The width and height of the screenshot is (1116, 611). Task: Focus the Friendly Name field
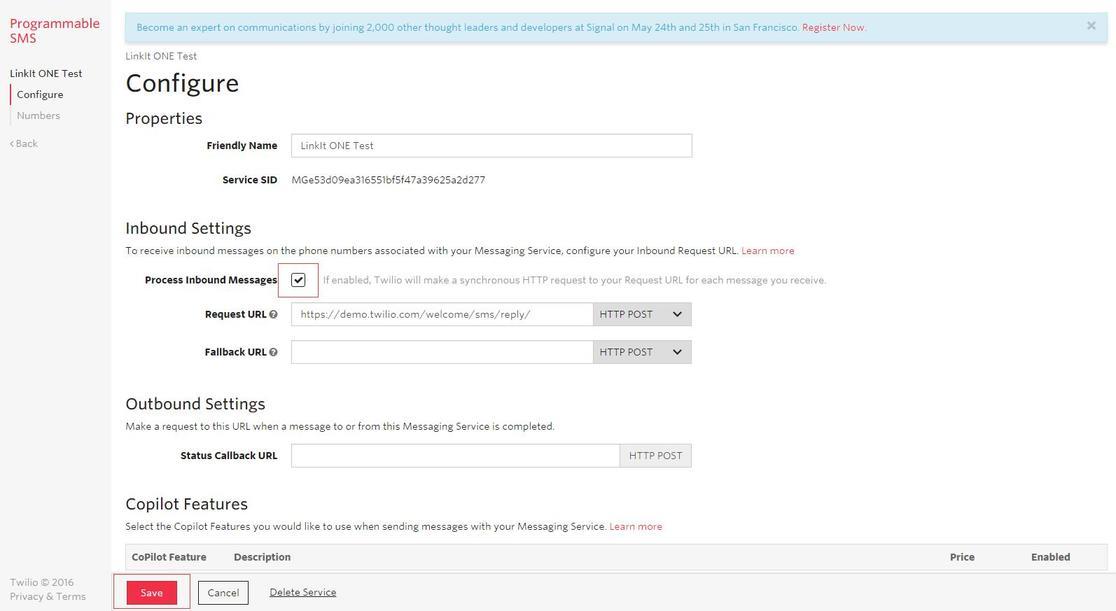(491, 145)
